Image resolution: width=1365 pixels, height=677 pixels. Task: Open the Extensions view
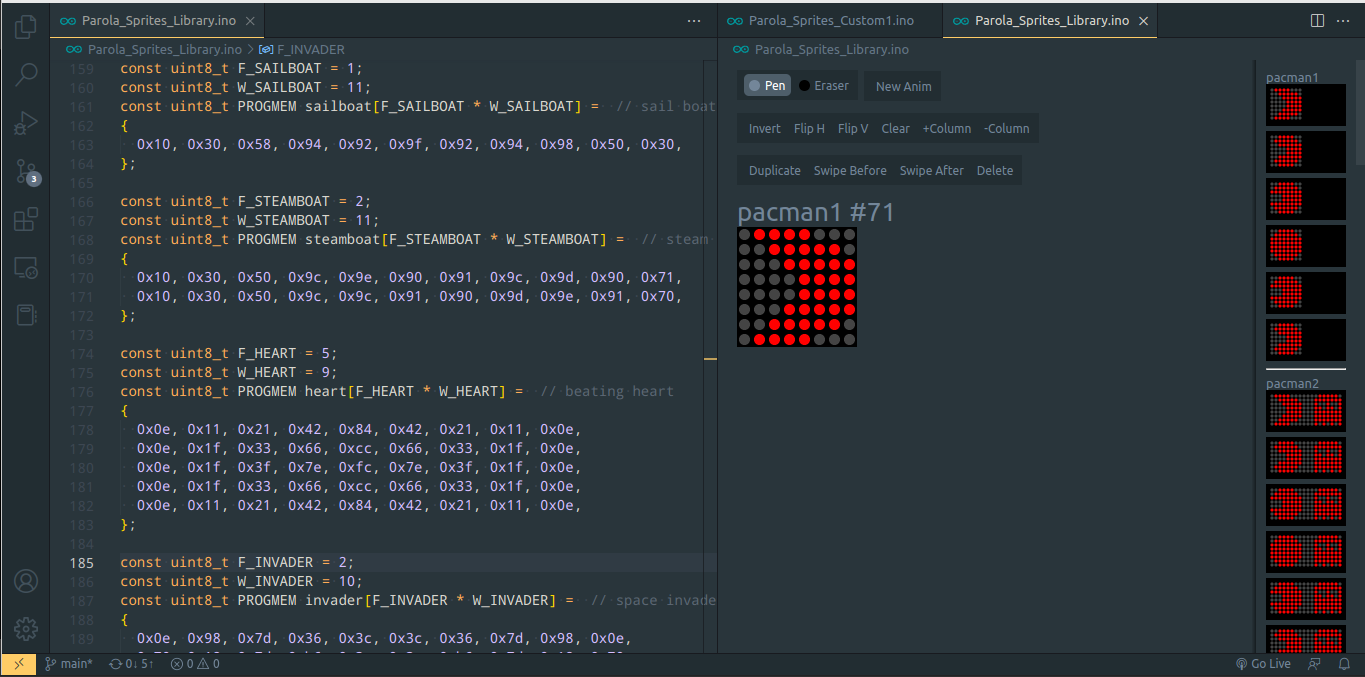click(x=26, y=219)
